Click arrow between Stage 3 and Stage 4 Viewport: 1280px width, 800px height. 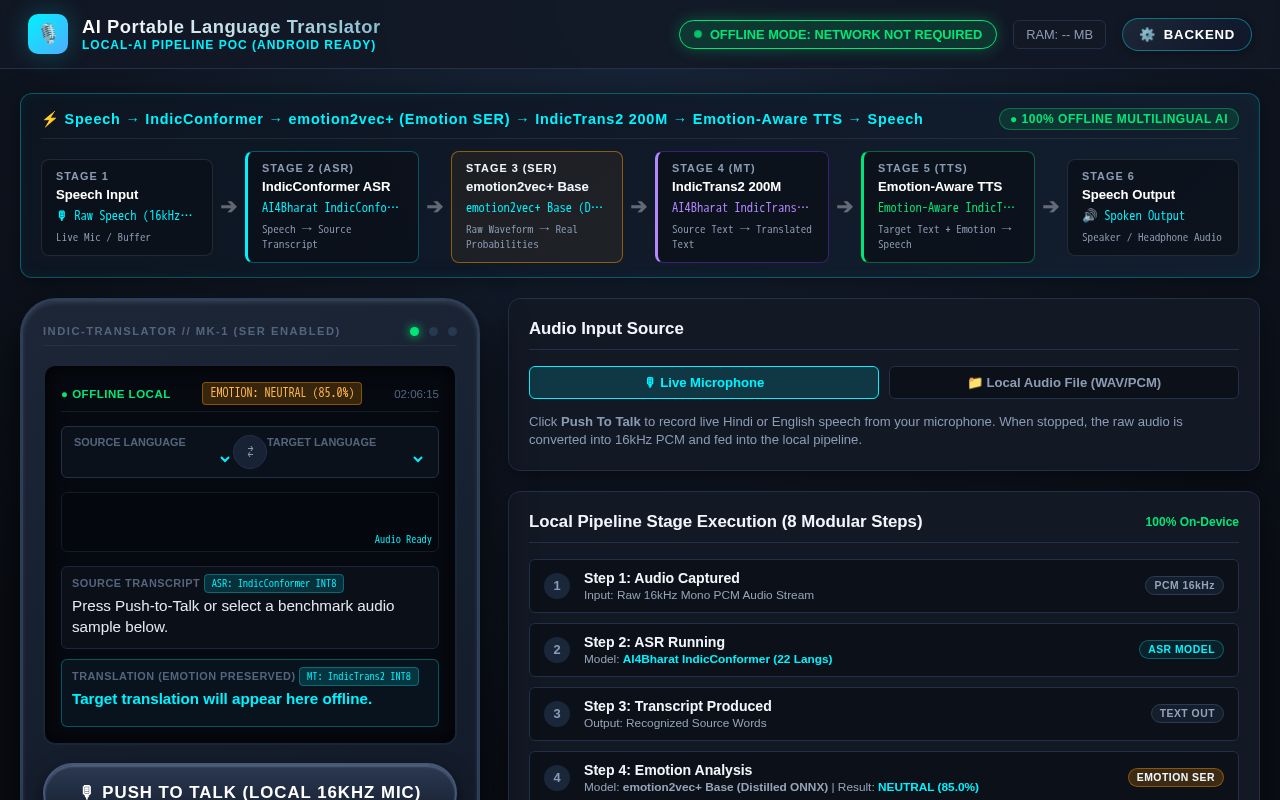639,207
